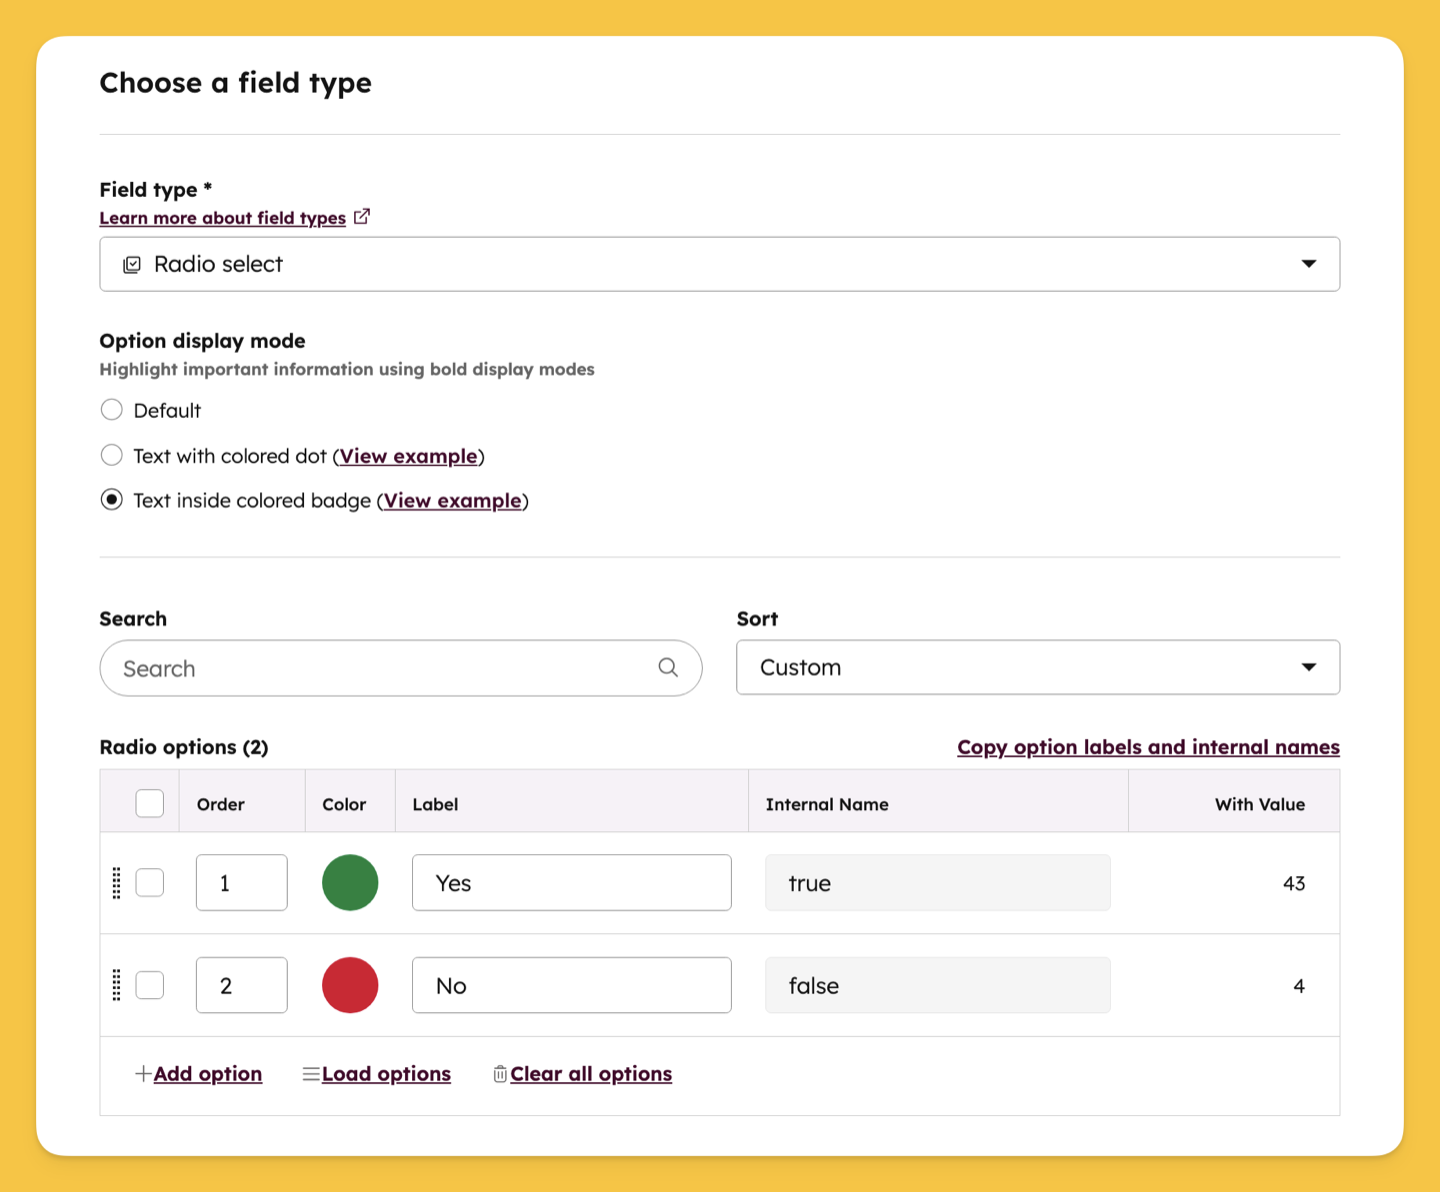Click the With Value column header
This screenshot has height=1192, width=1440.
click(x=1260, y=804)
